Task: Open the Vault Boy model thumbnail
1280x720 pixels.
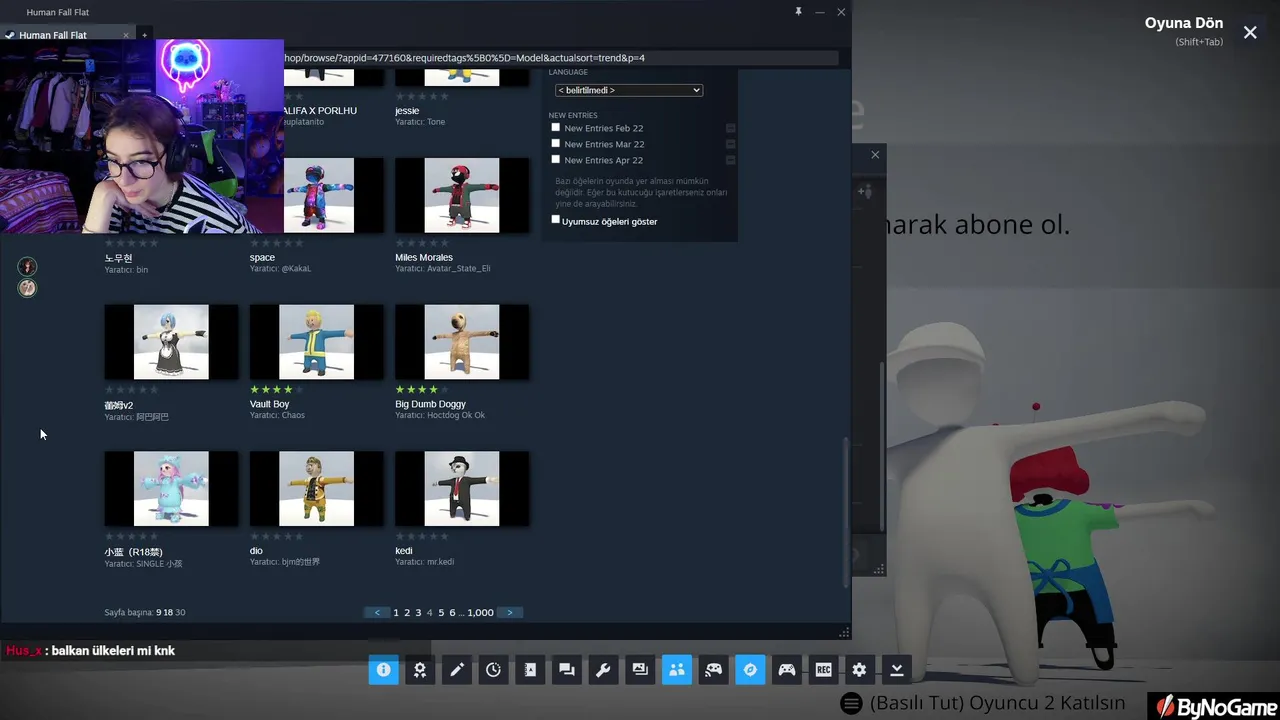Action: tap(316, 342)
